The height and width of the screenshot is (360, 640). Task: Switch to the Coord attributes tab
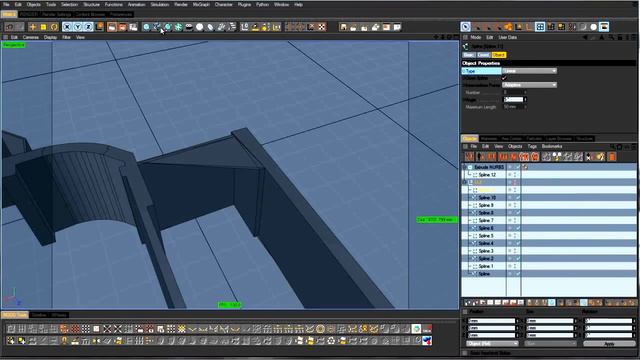[x=483, y=55]
